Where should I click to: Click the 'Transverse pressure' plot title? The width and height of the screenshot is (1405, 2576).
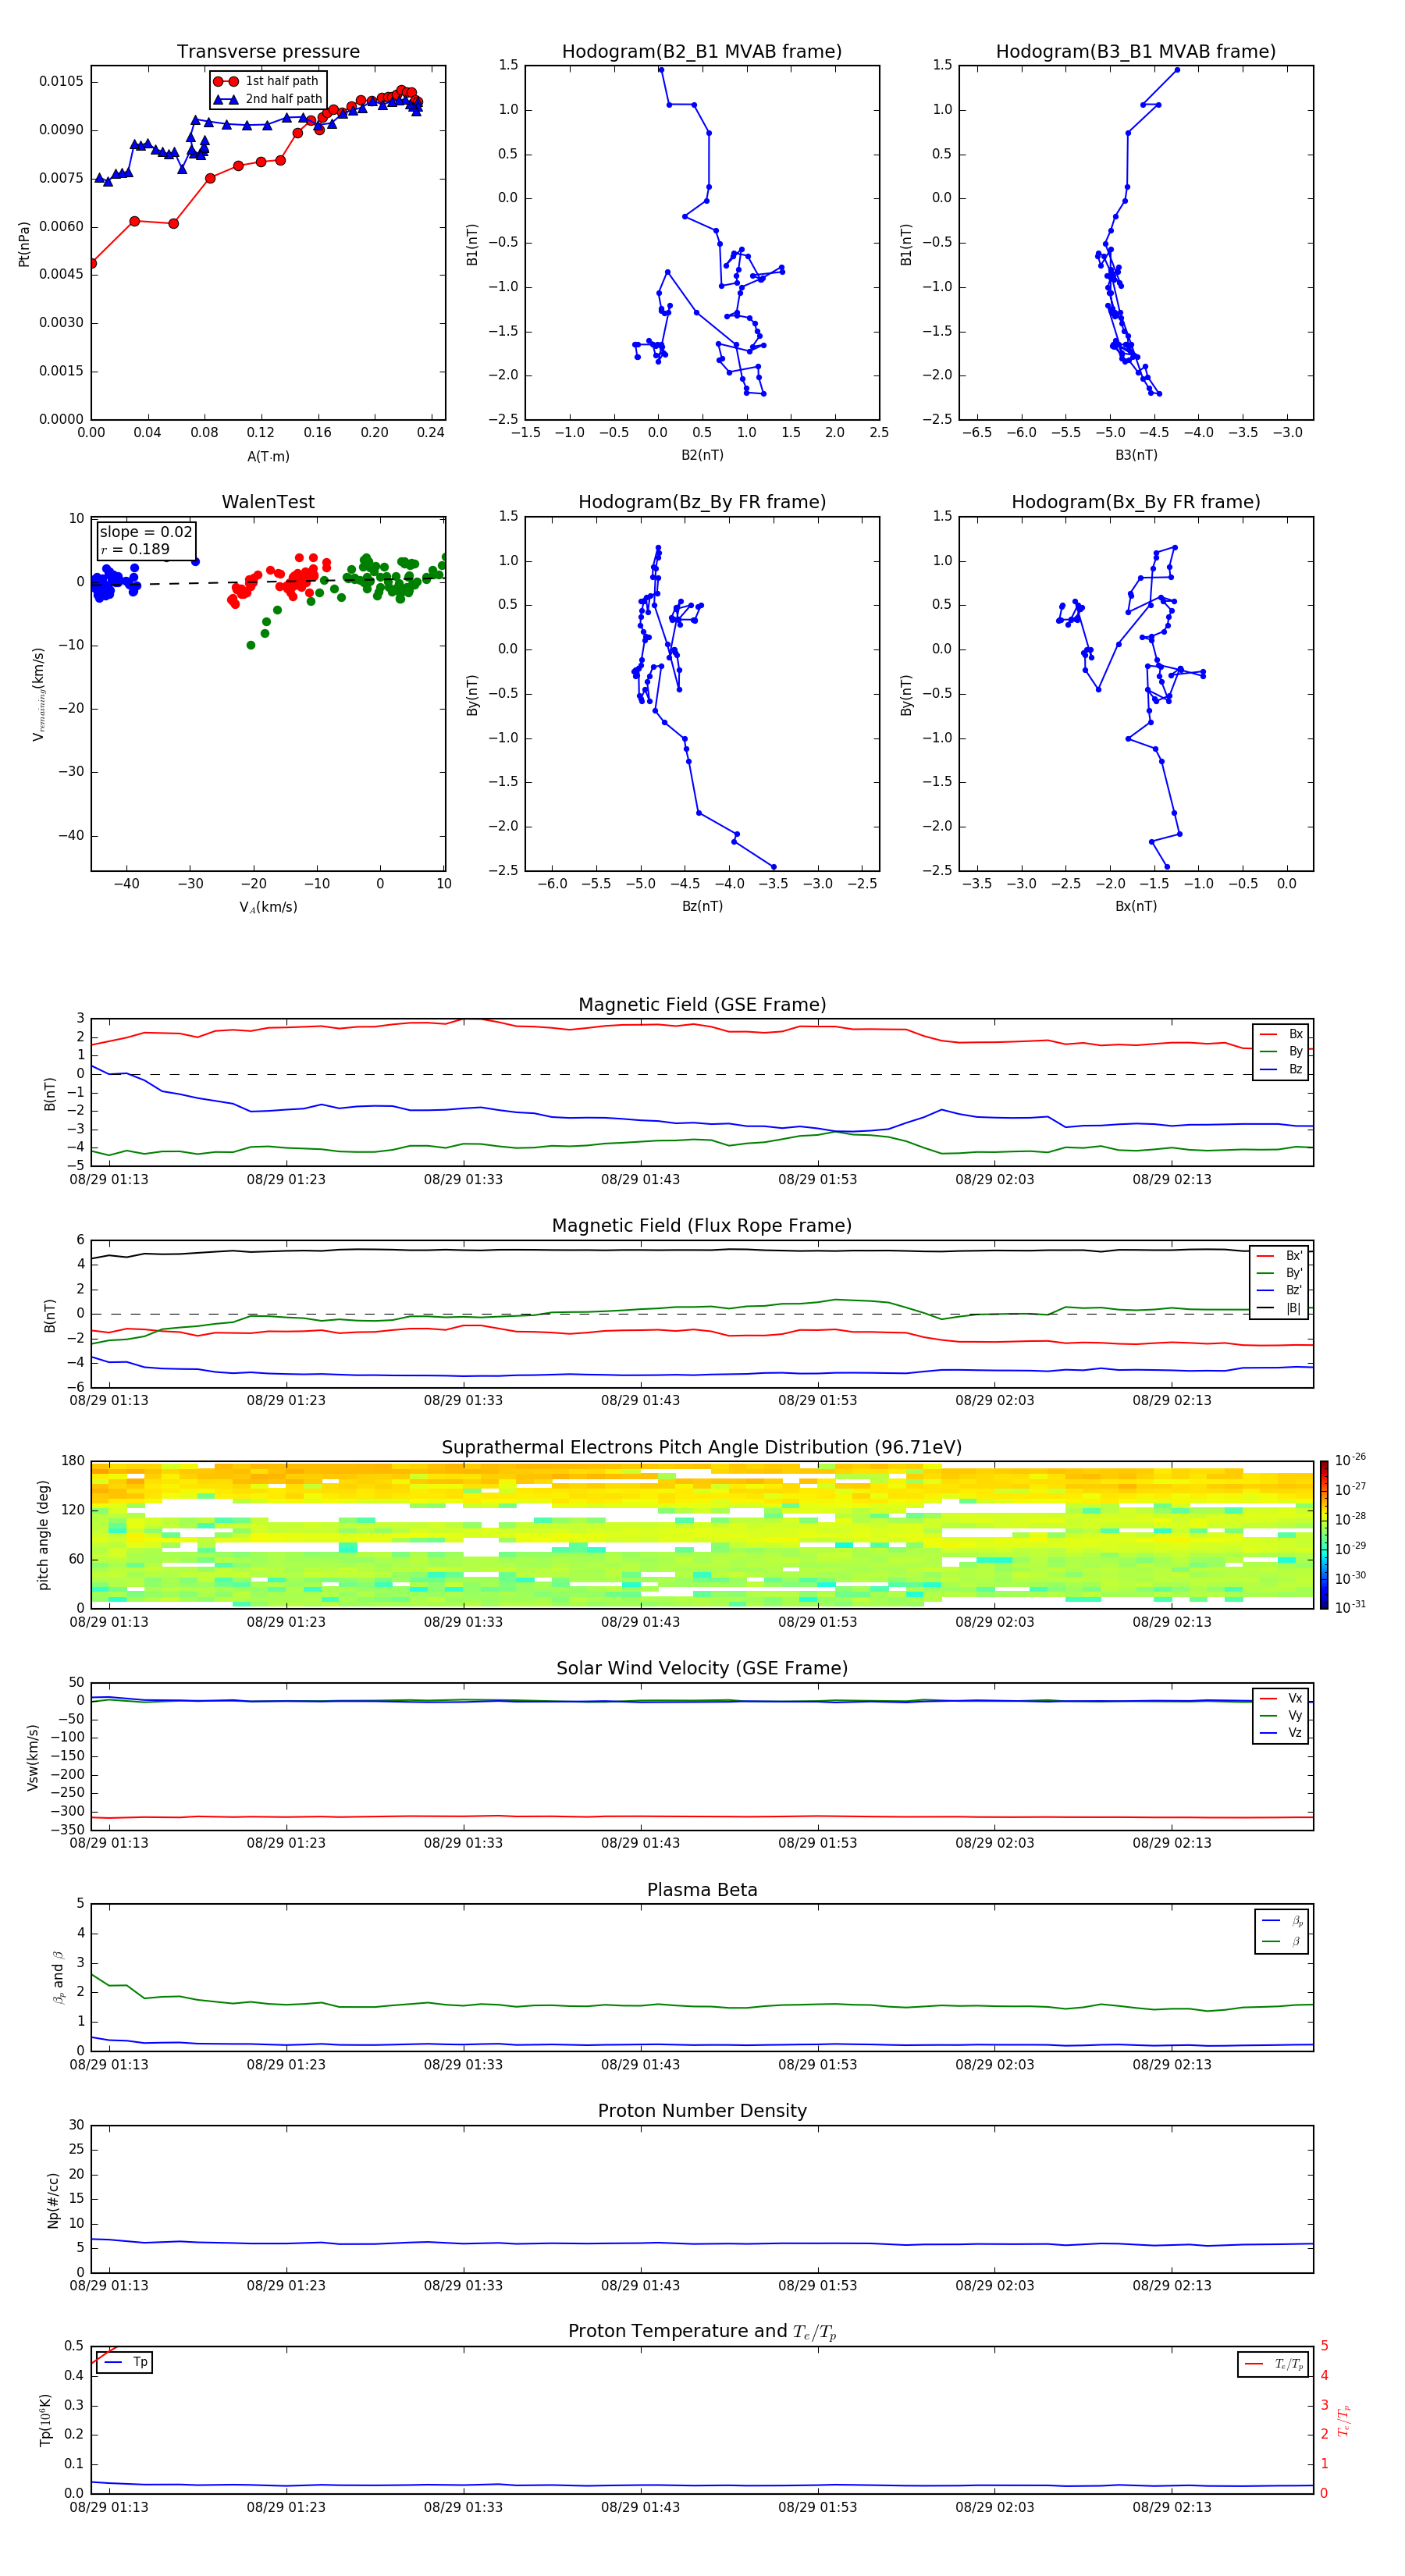tap(268, 52)
